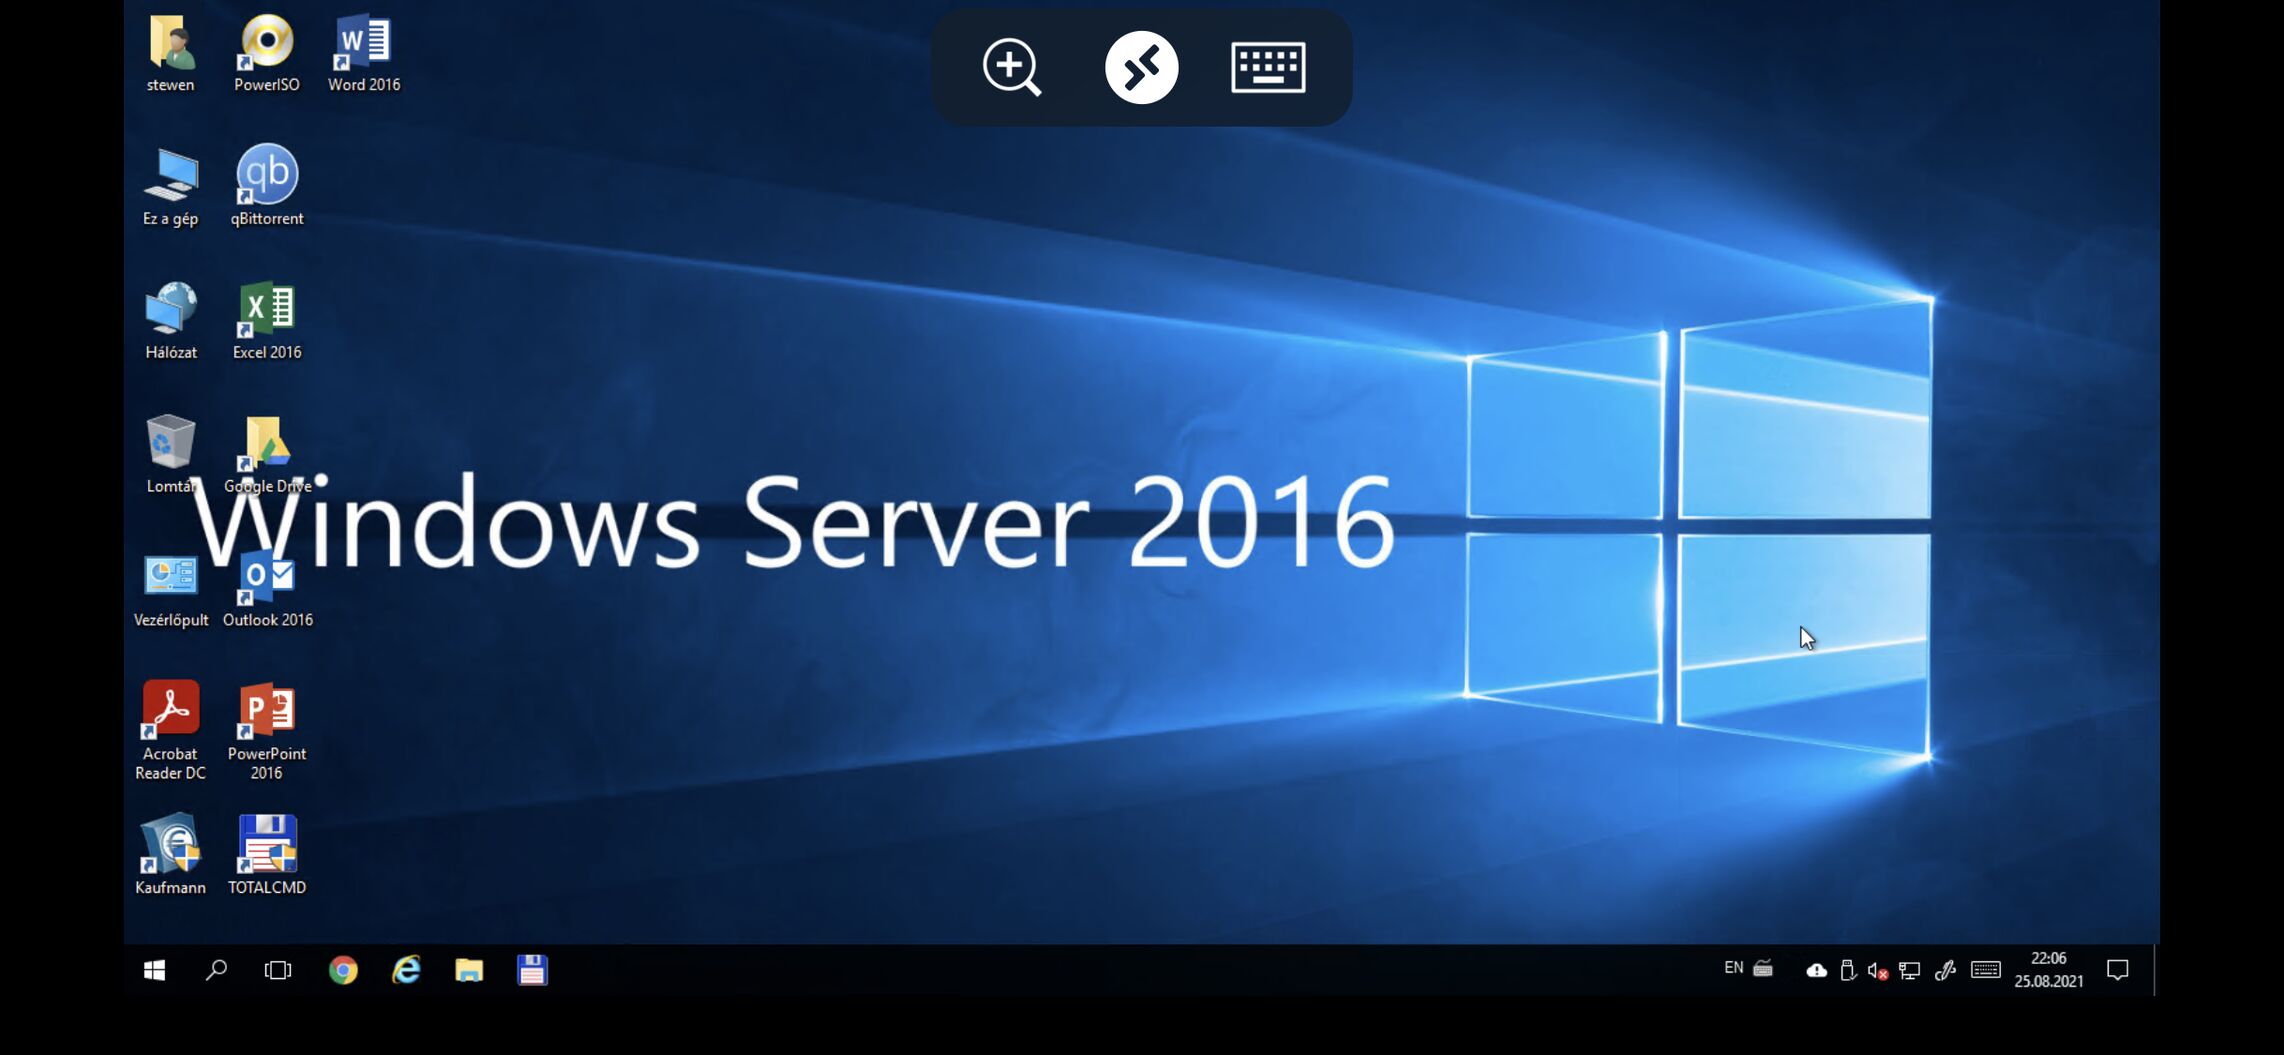The height and width of the screenshot is (1055, 2284).
Task: Open Total Commander floppy icon in taskbar
Action: point(532,970)
